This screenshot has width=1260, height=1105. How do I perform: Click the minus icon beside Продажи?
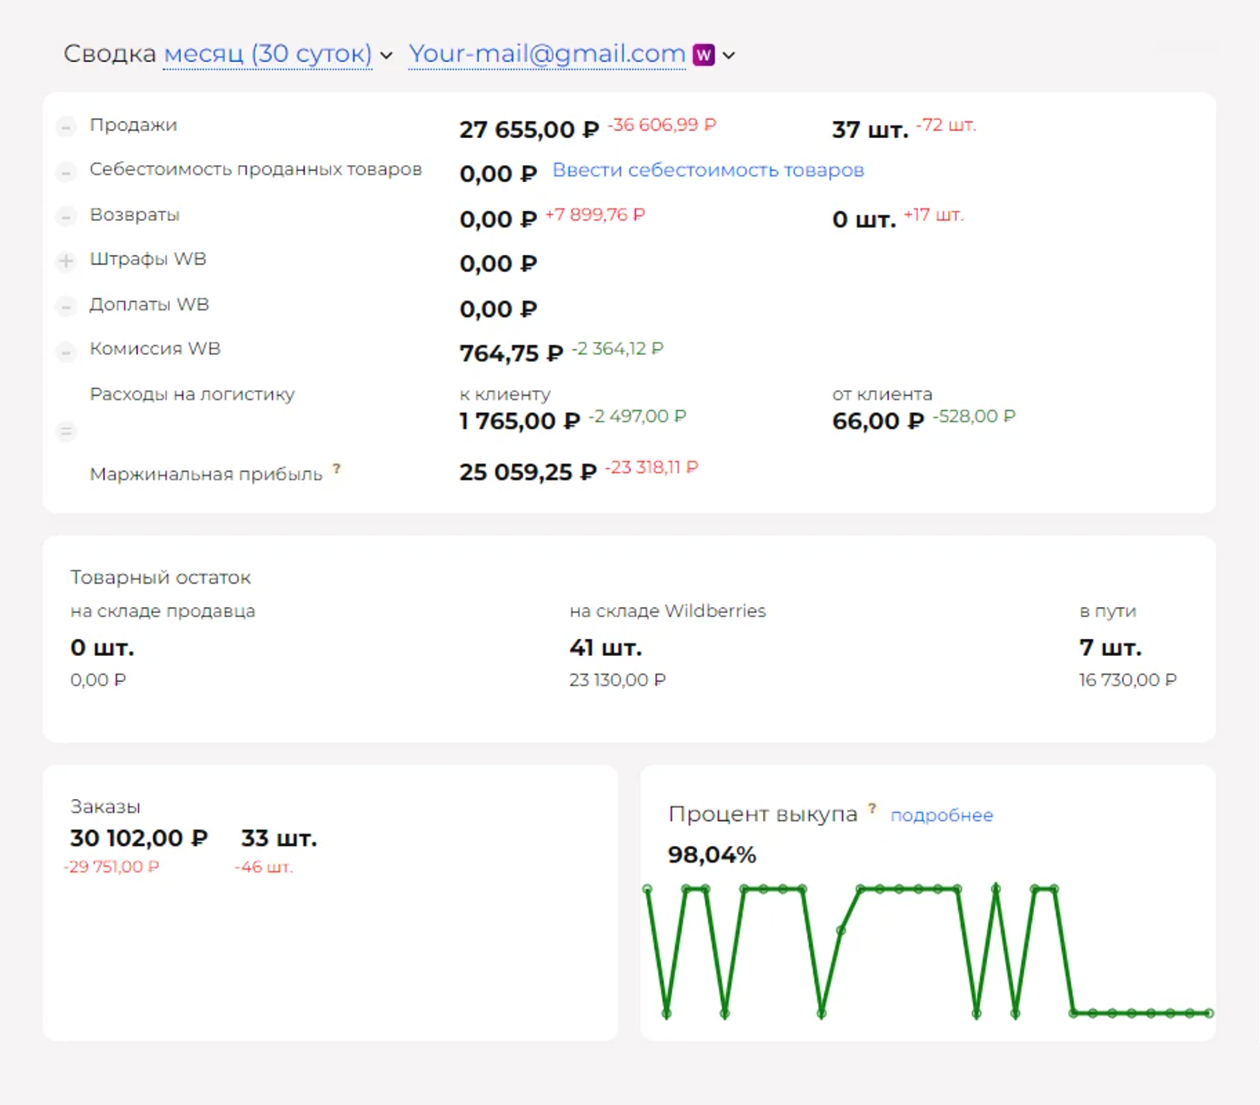[x=66, y=127]
